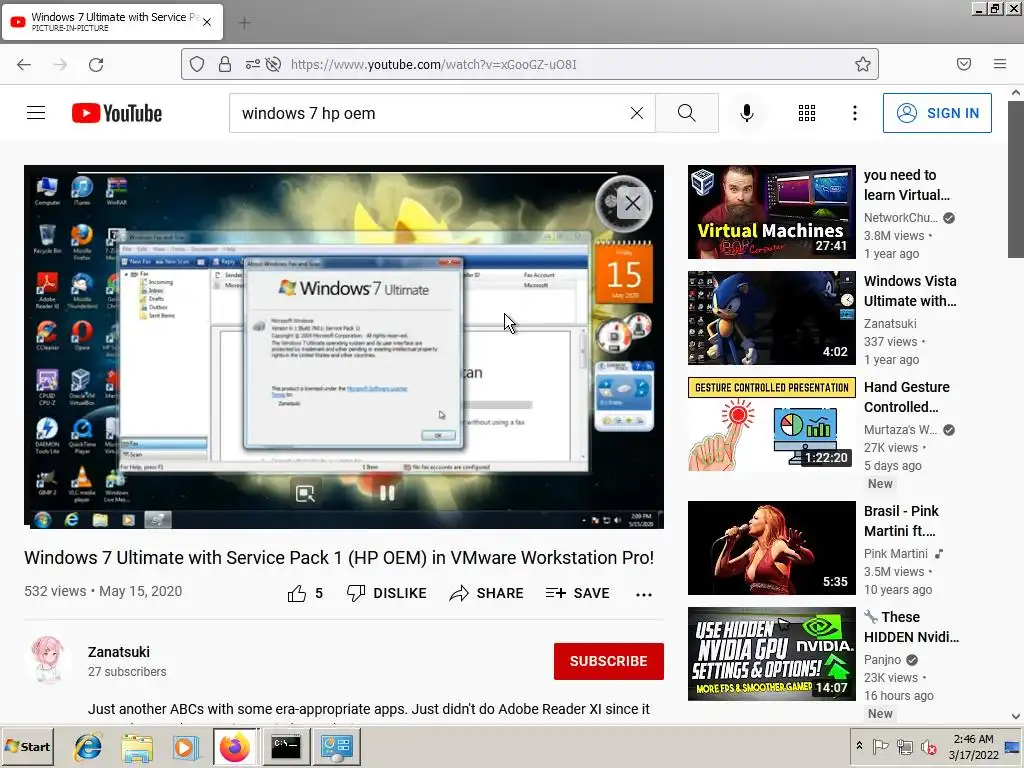Click the muted volume tray icon

click(x=928, y=746)
